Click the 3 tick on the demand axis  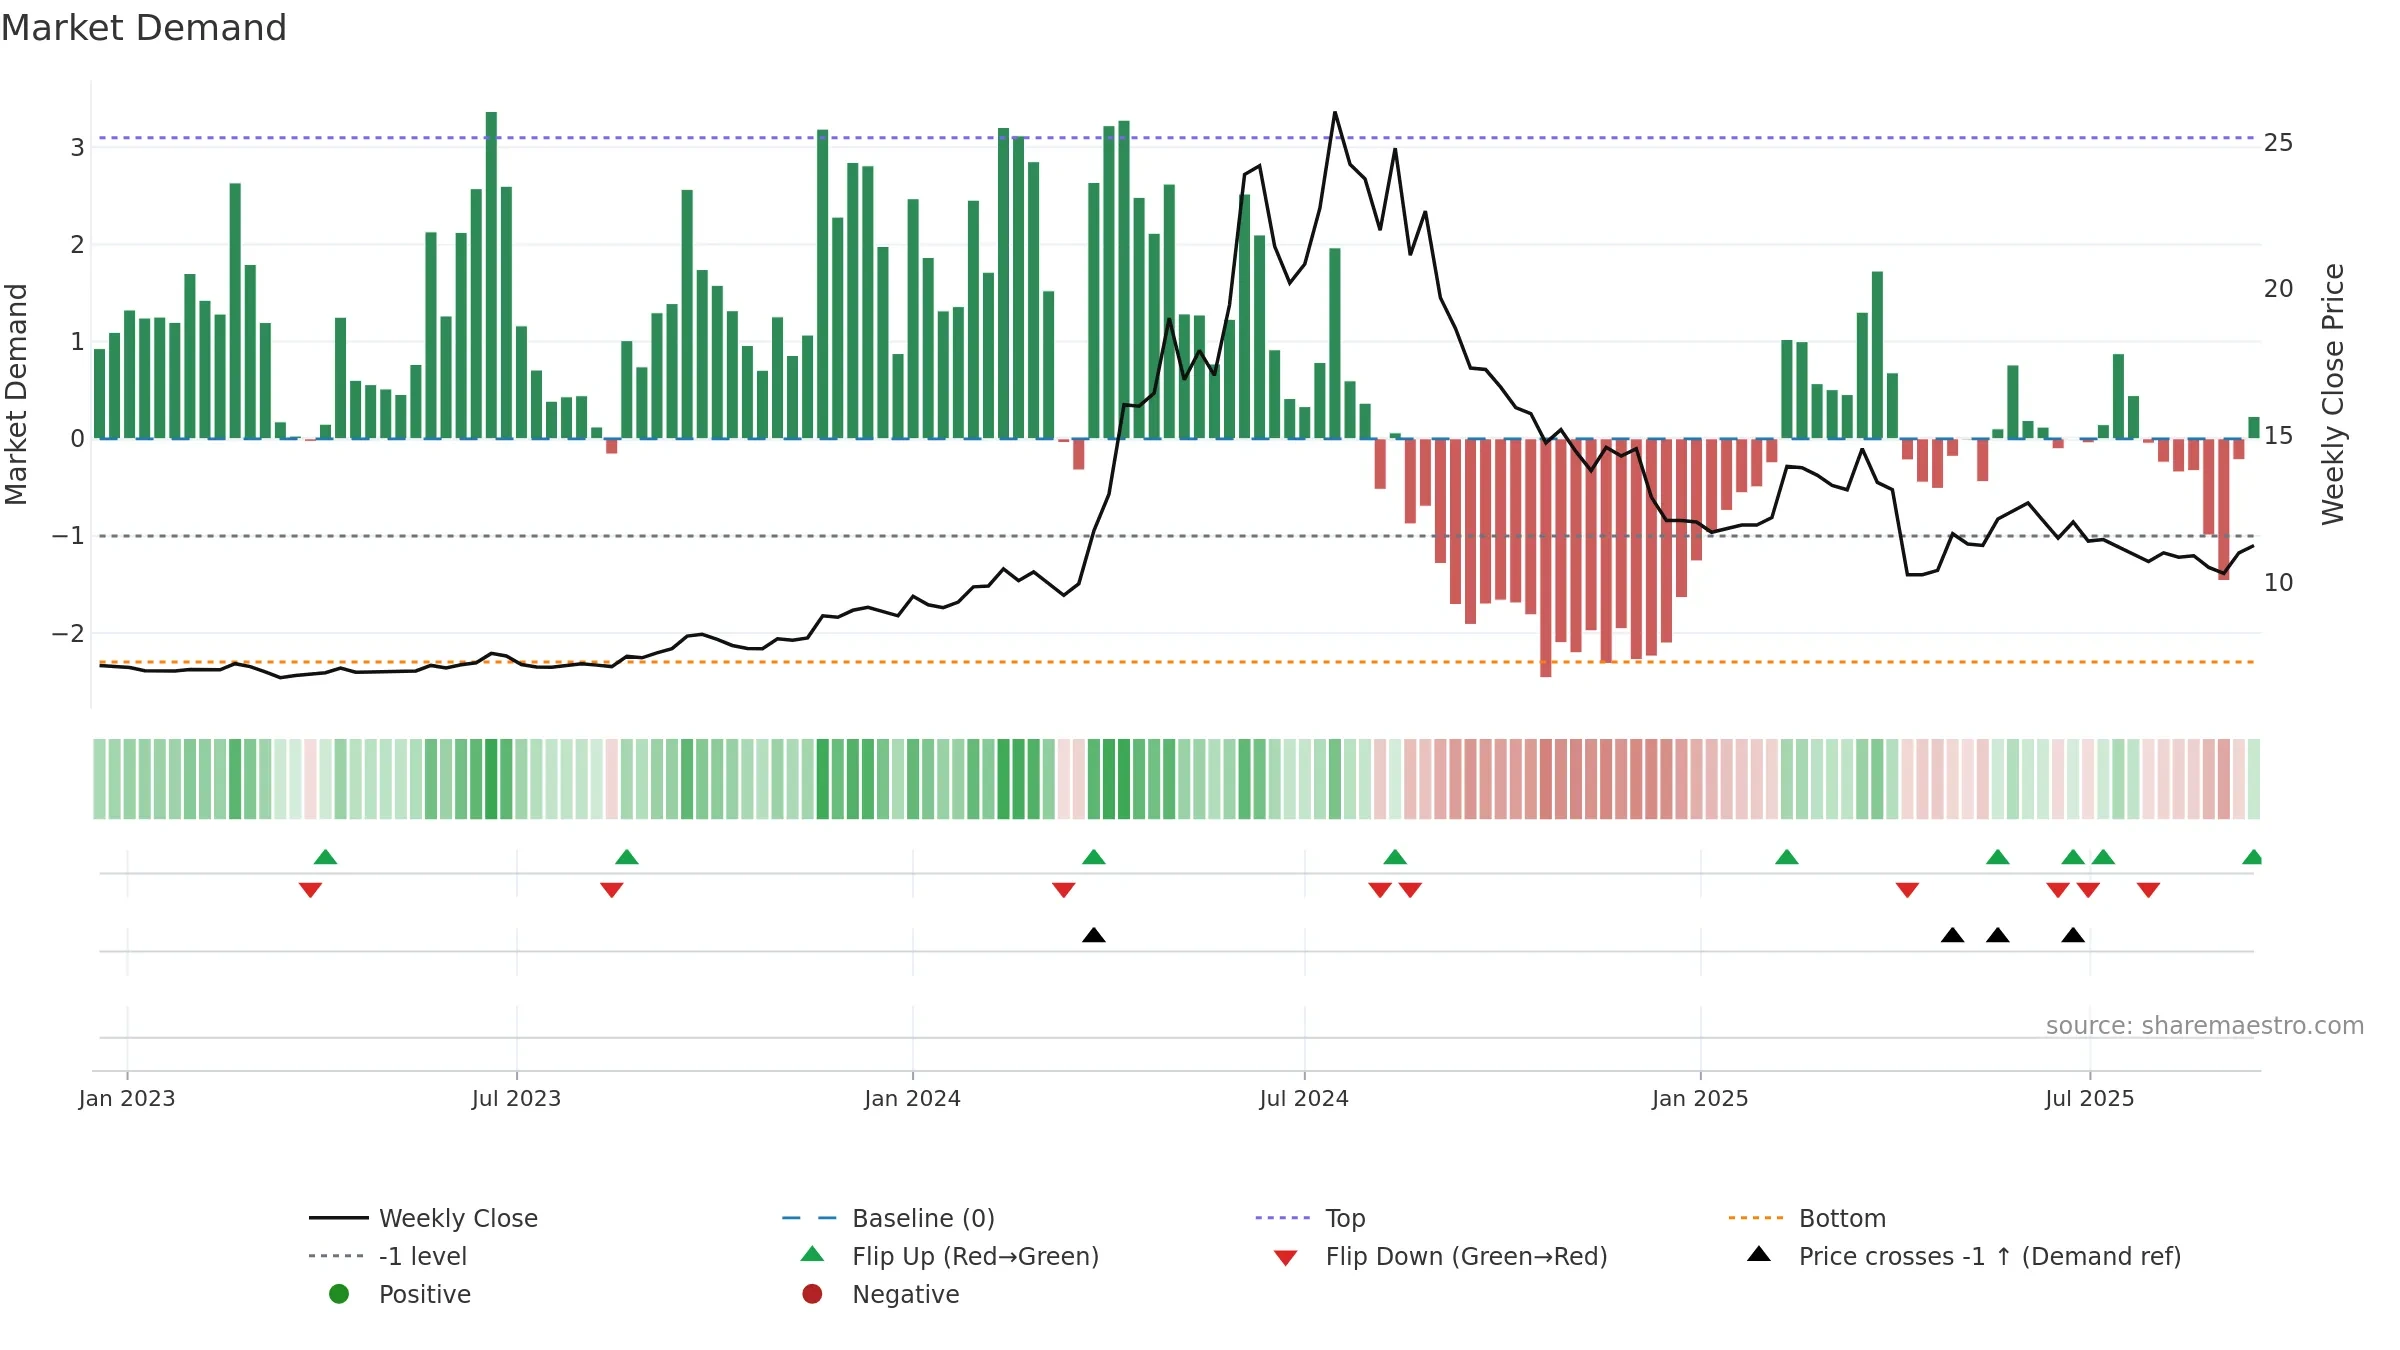pyautogui.click(x=77, y=148)
